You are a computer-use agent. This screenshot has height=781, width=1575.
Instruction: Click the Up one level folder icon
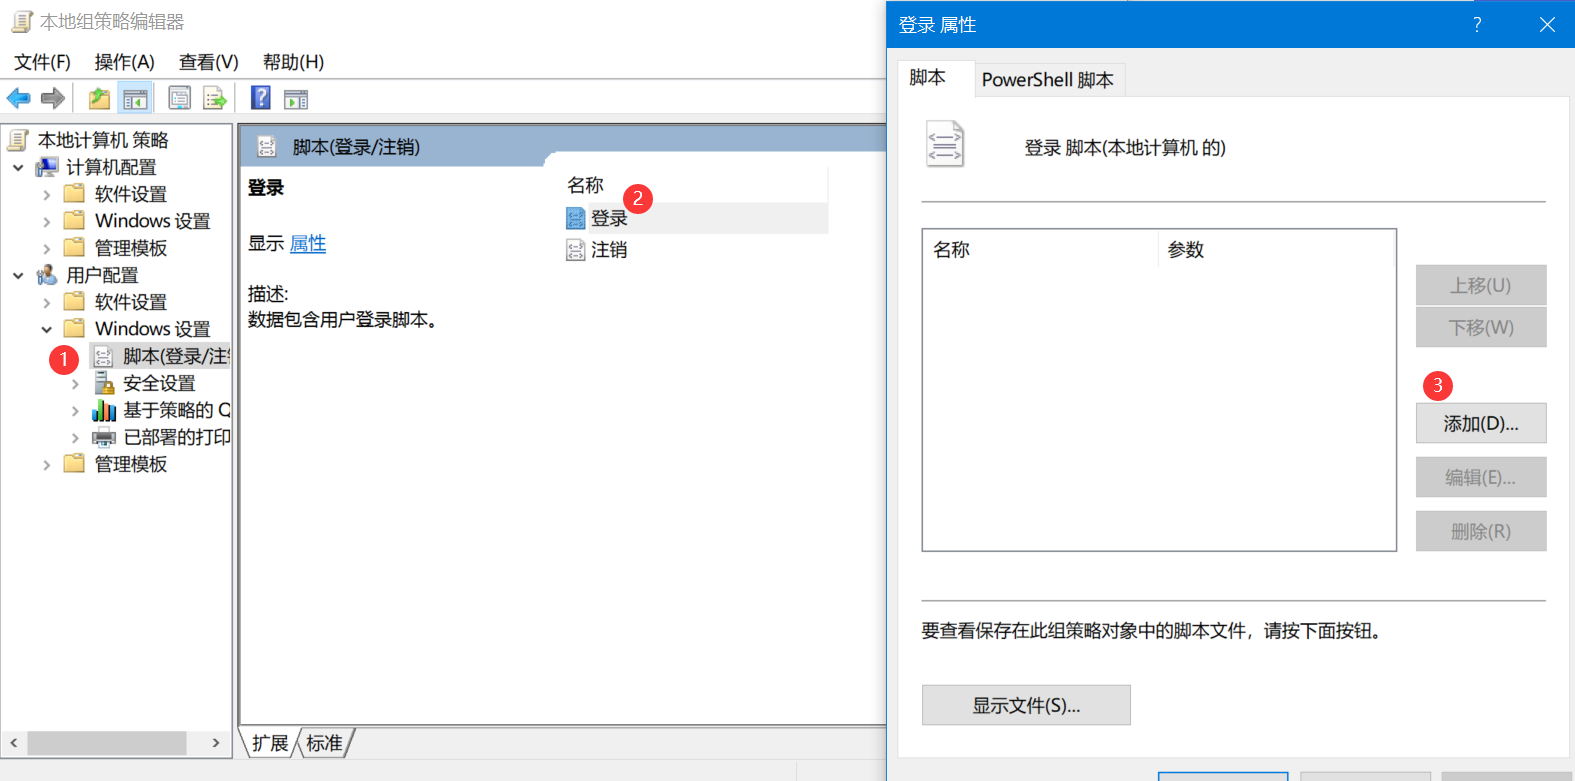tap(99, 98)
